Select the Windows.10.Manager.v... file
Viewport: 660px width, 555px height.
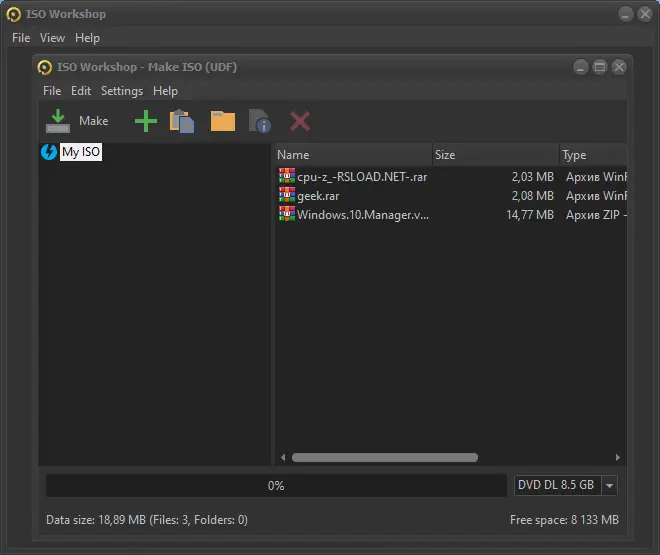(x=363, y=215)
